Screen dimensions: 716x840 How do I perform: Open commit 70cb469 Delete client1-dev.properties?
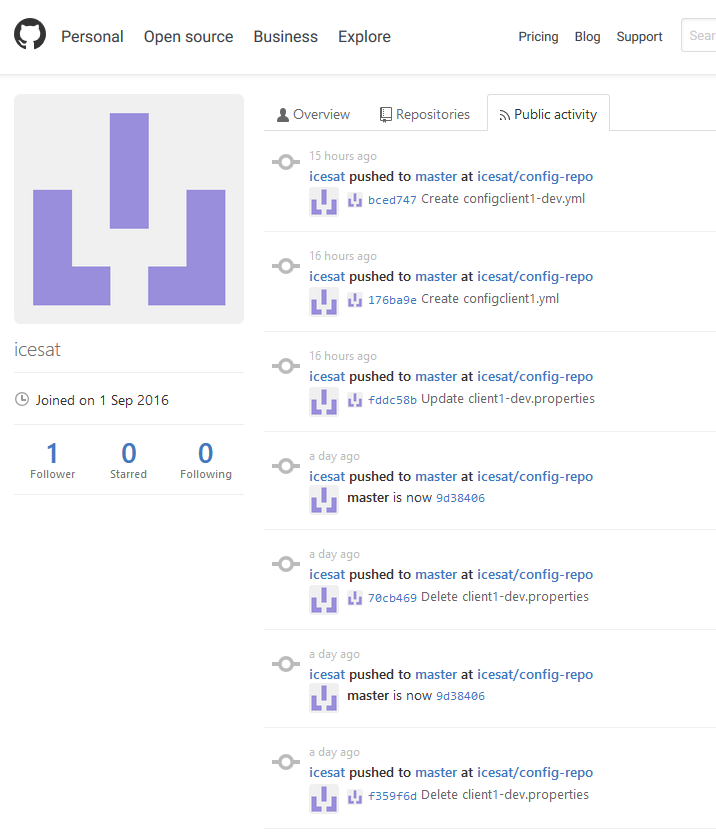point(392,598)
